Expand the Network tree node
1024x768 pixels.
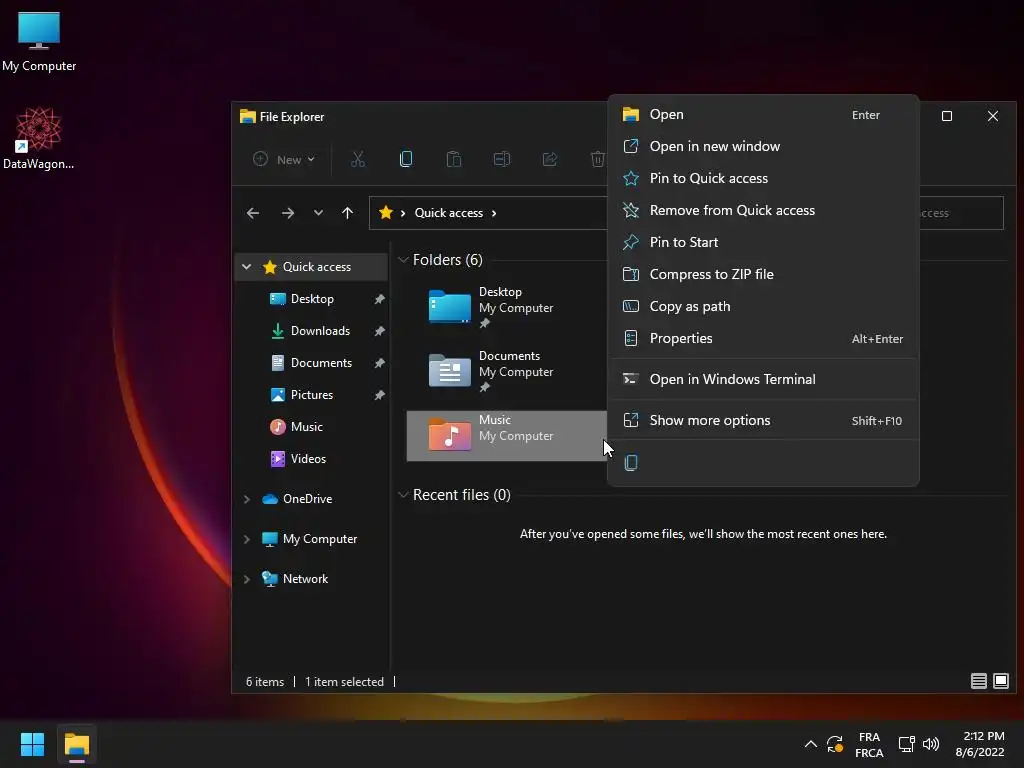[x=246, y=579]
